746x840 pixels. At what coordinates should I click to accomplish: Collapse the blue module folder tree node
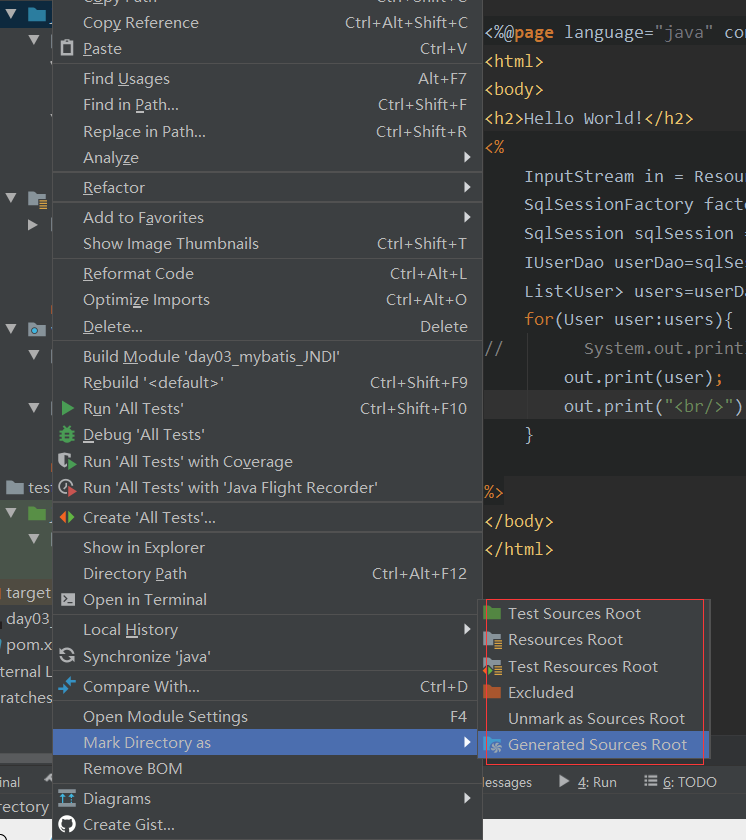point(11,14)
